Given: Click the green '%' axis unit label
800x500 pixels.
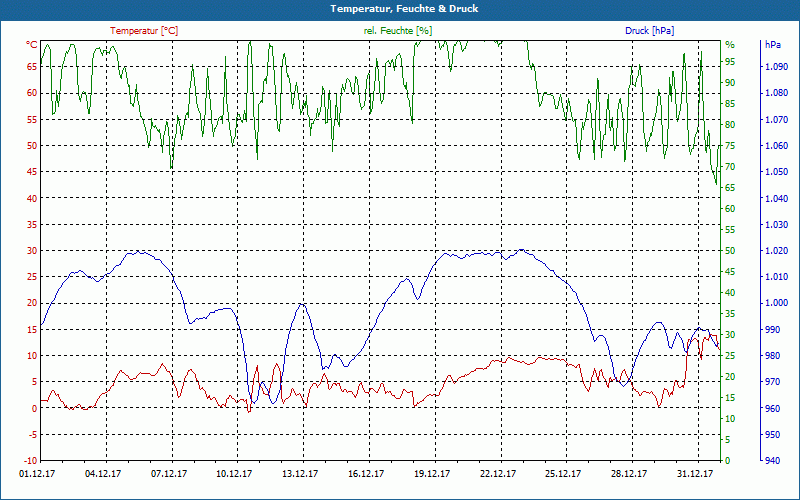Looking at the screenshot, I should [730, 45].
